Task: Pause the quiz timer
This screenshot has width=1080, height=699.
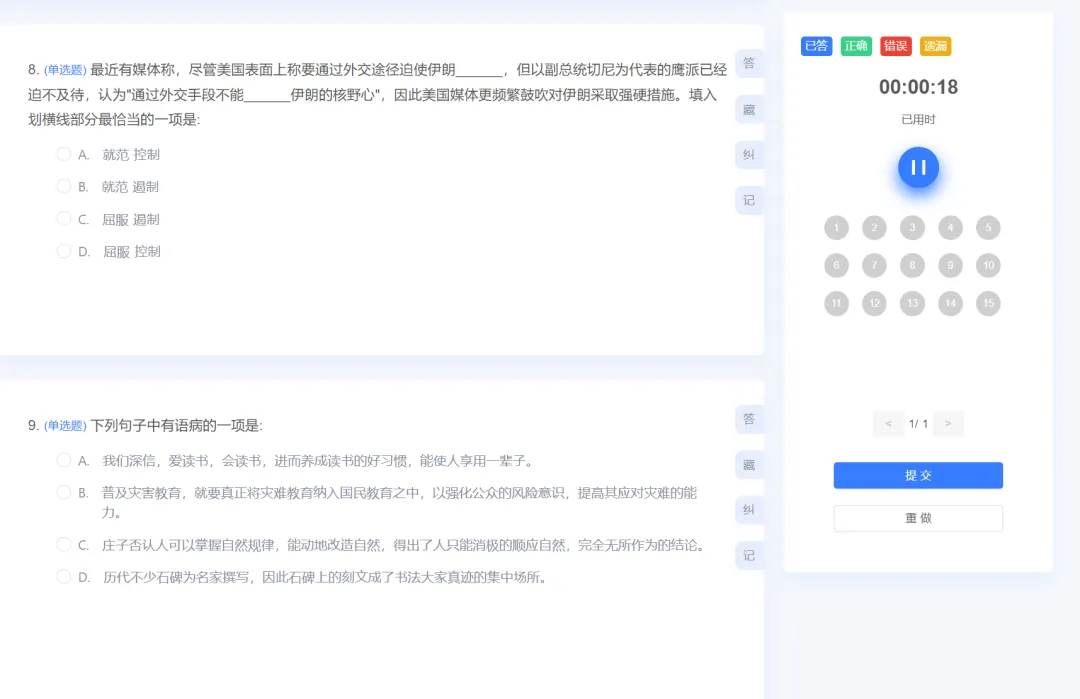Action: 918,167
